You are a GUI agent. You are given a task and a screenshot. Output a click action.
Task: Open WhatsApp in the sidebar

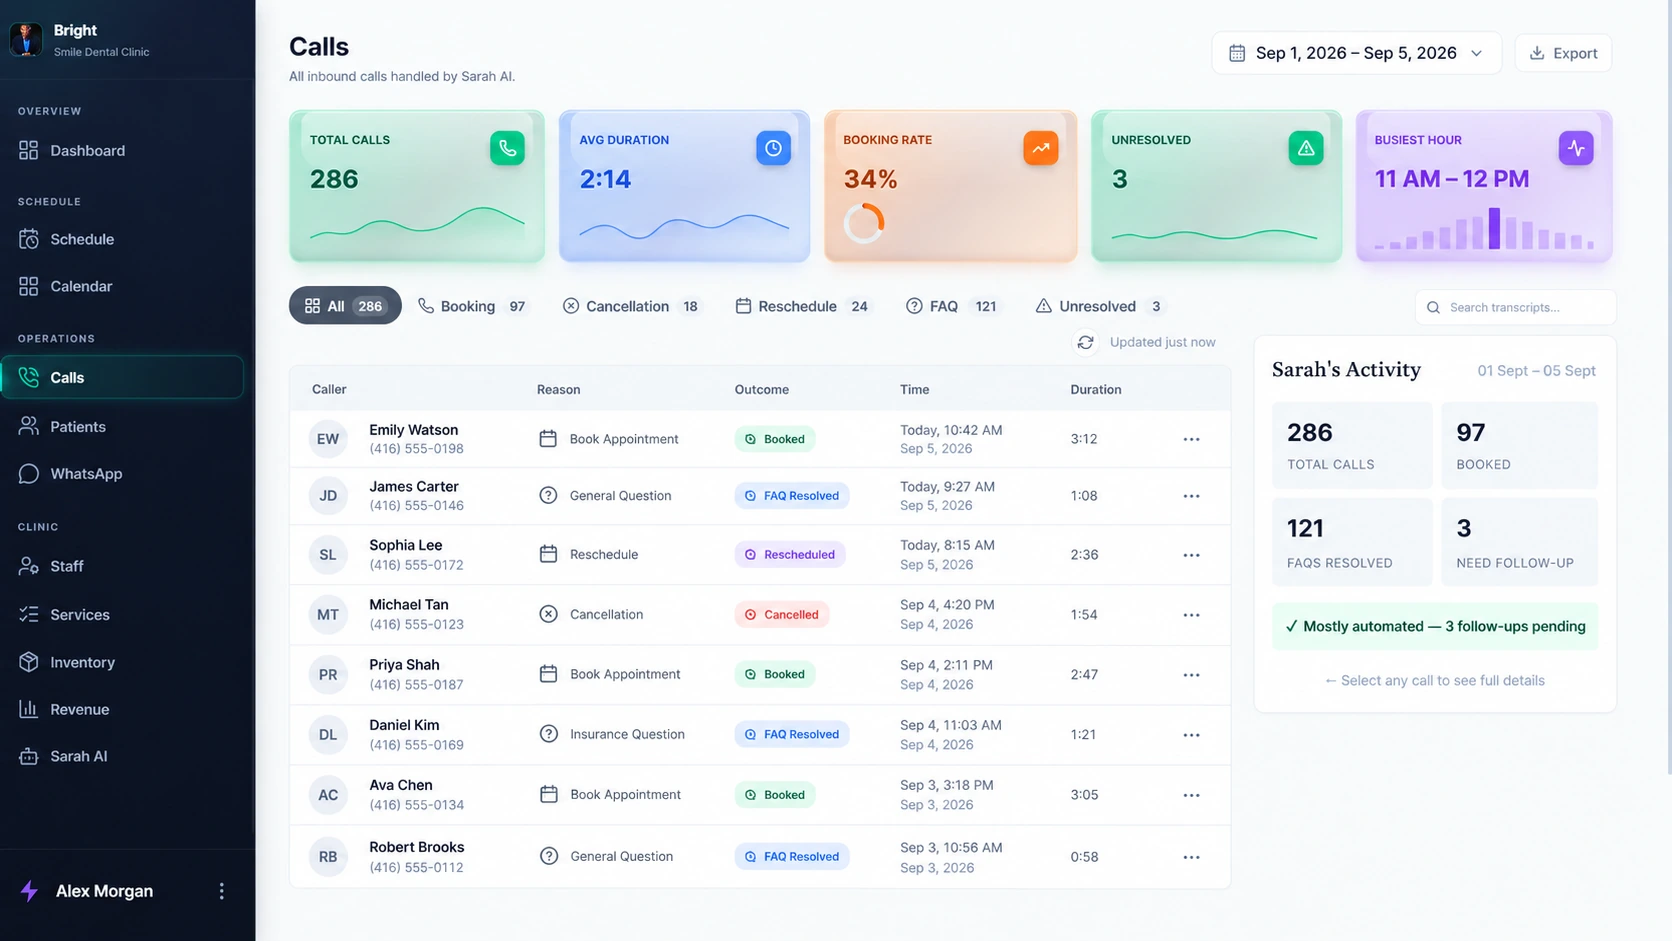pos(70,473)
